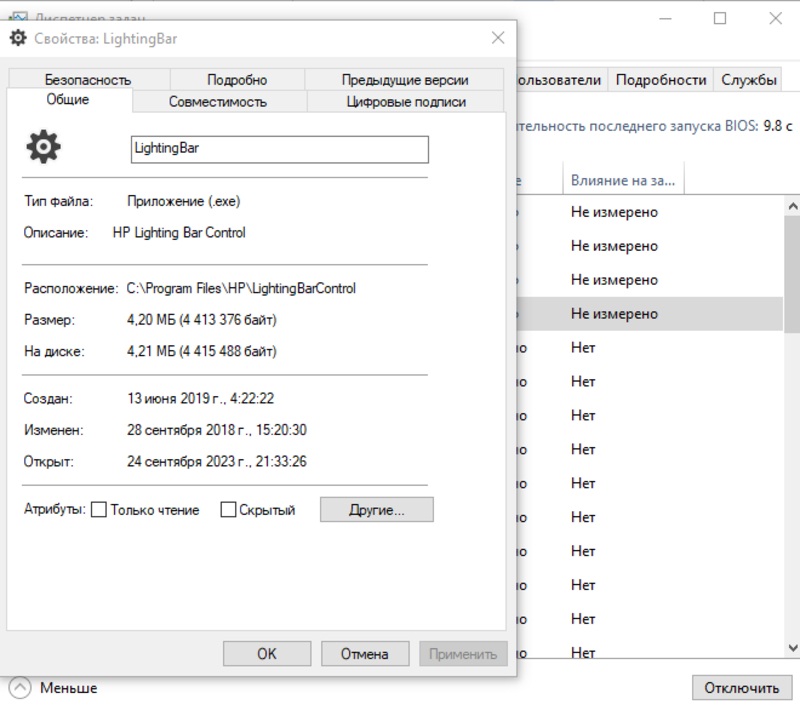Viewport: 800px width, 716px height.
Task: Click the large gear application icon
Action: pyautogui.click(x=43, y=149)
